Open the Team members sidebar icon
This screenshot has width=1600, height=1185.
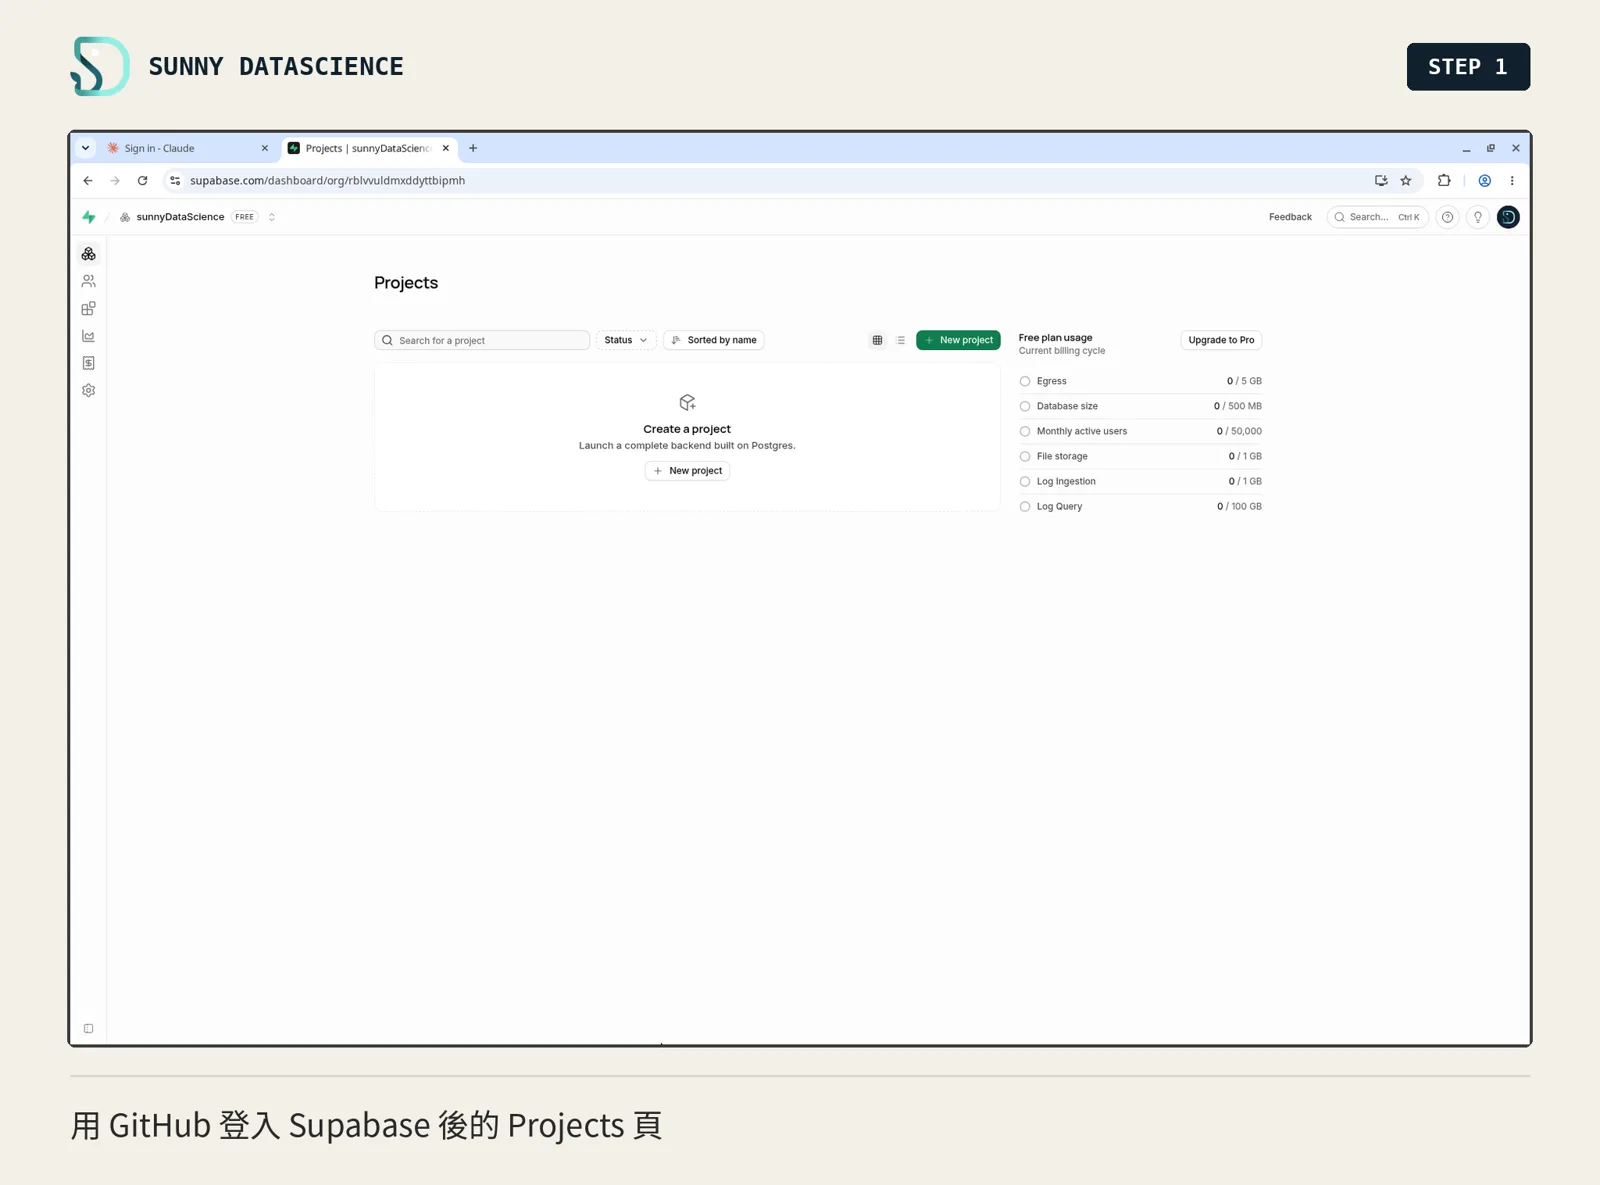pyautogui.click(x=89, y=281)
